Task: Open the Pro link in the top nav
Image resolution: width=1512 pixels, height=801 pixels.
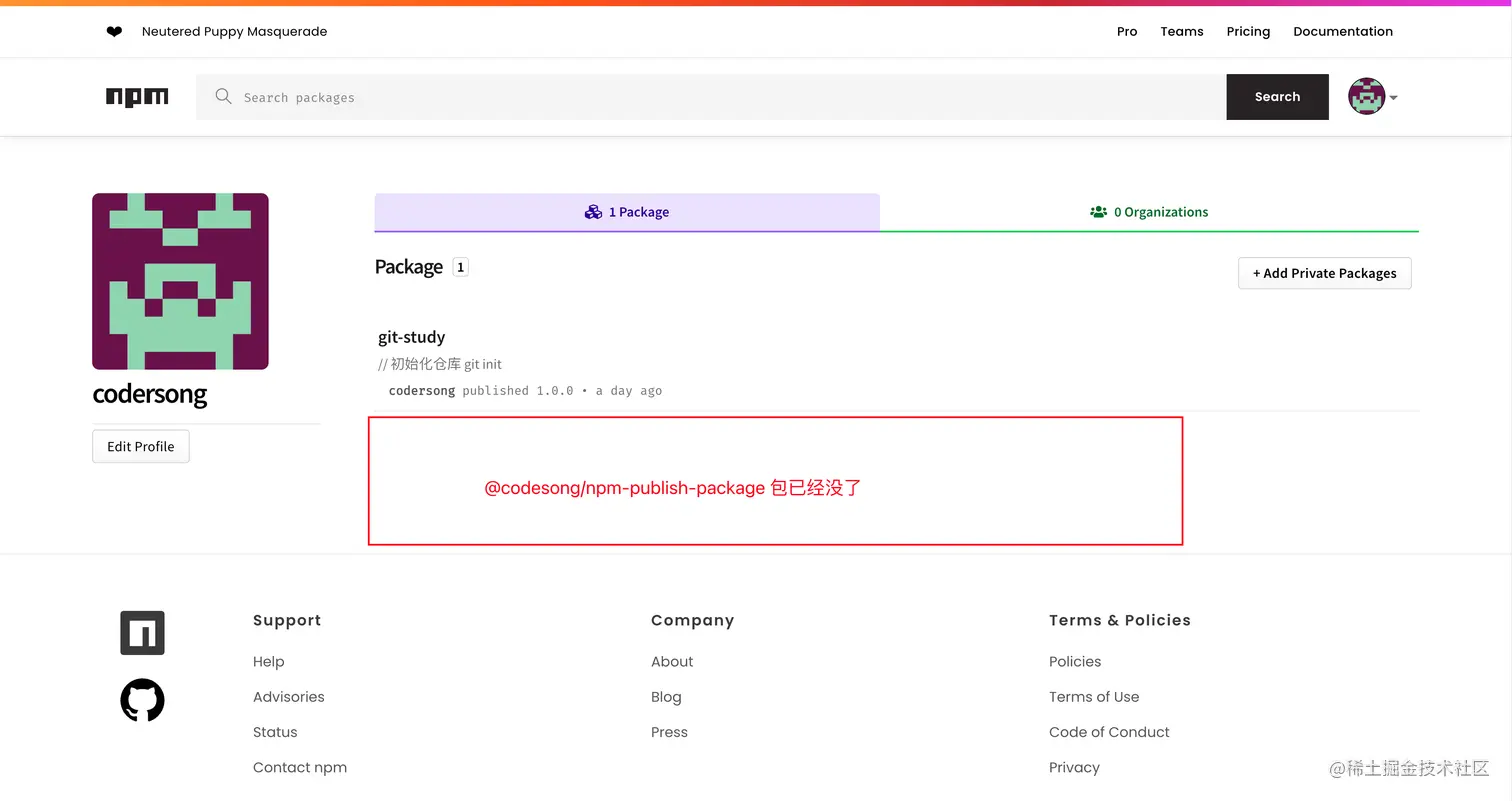Action: (x=1127, y=32)
